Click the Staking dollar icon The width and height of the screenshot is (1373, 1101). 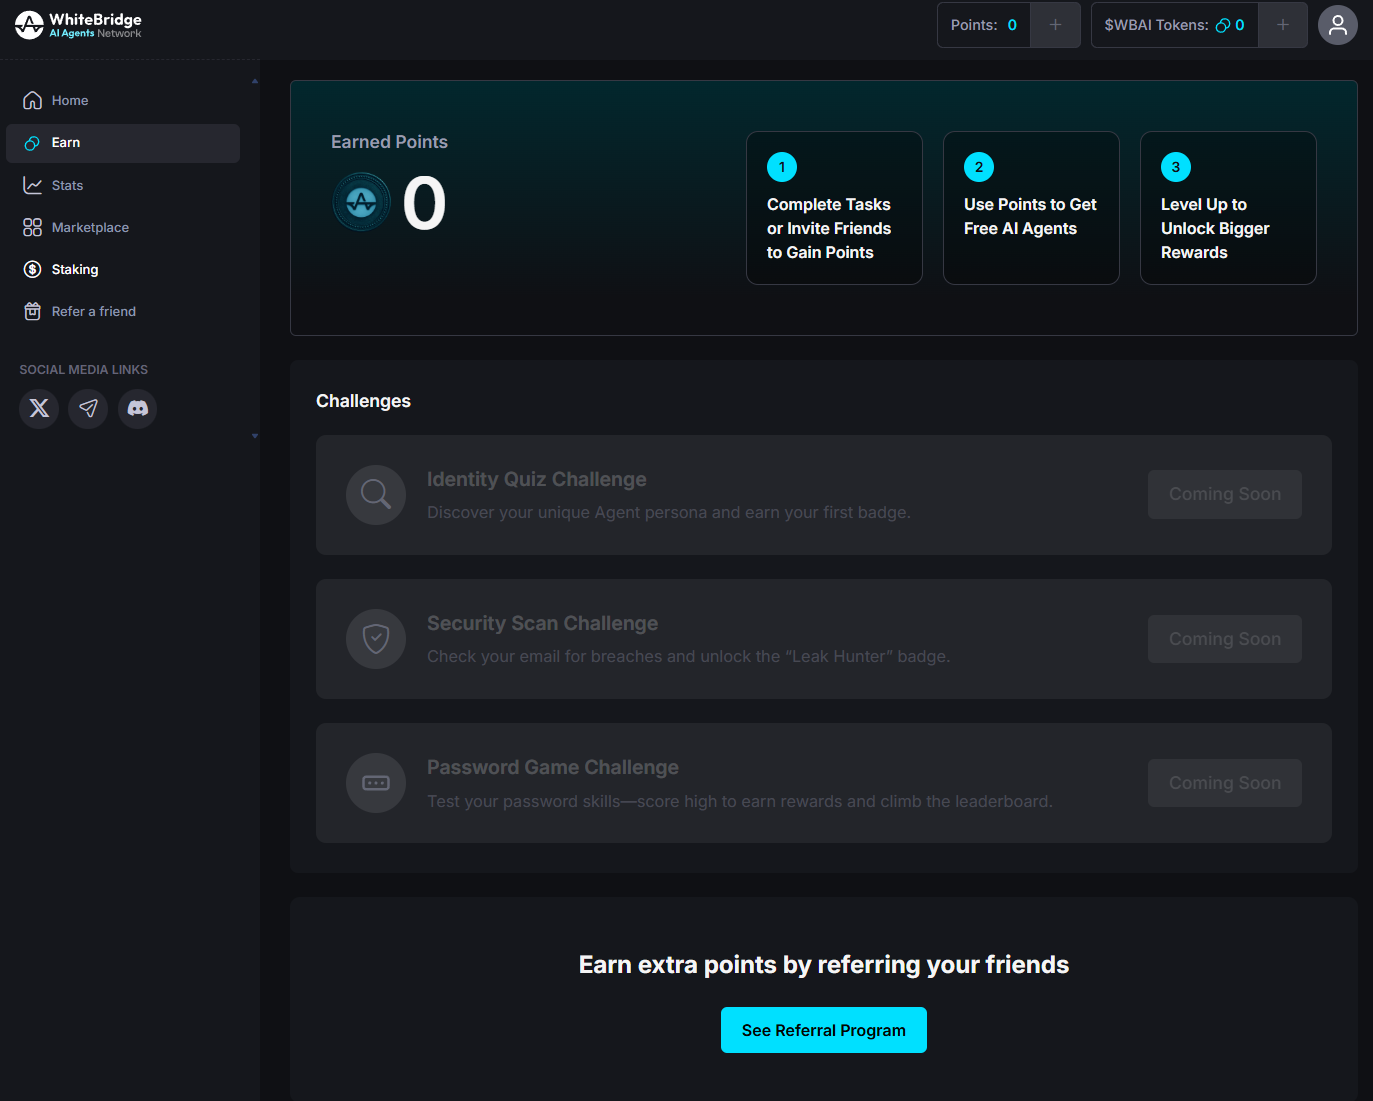[33, 269]
